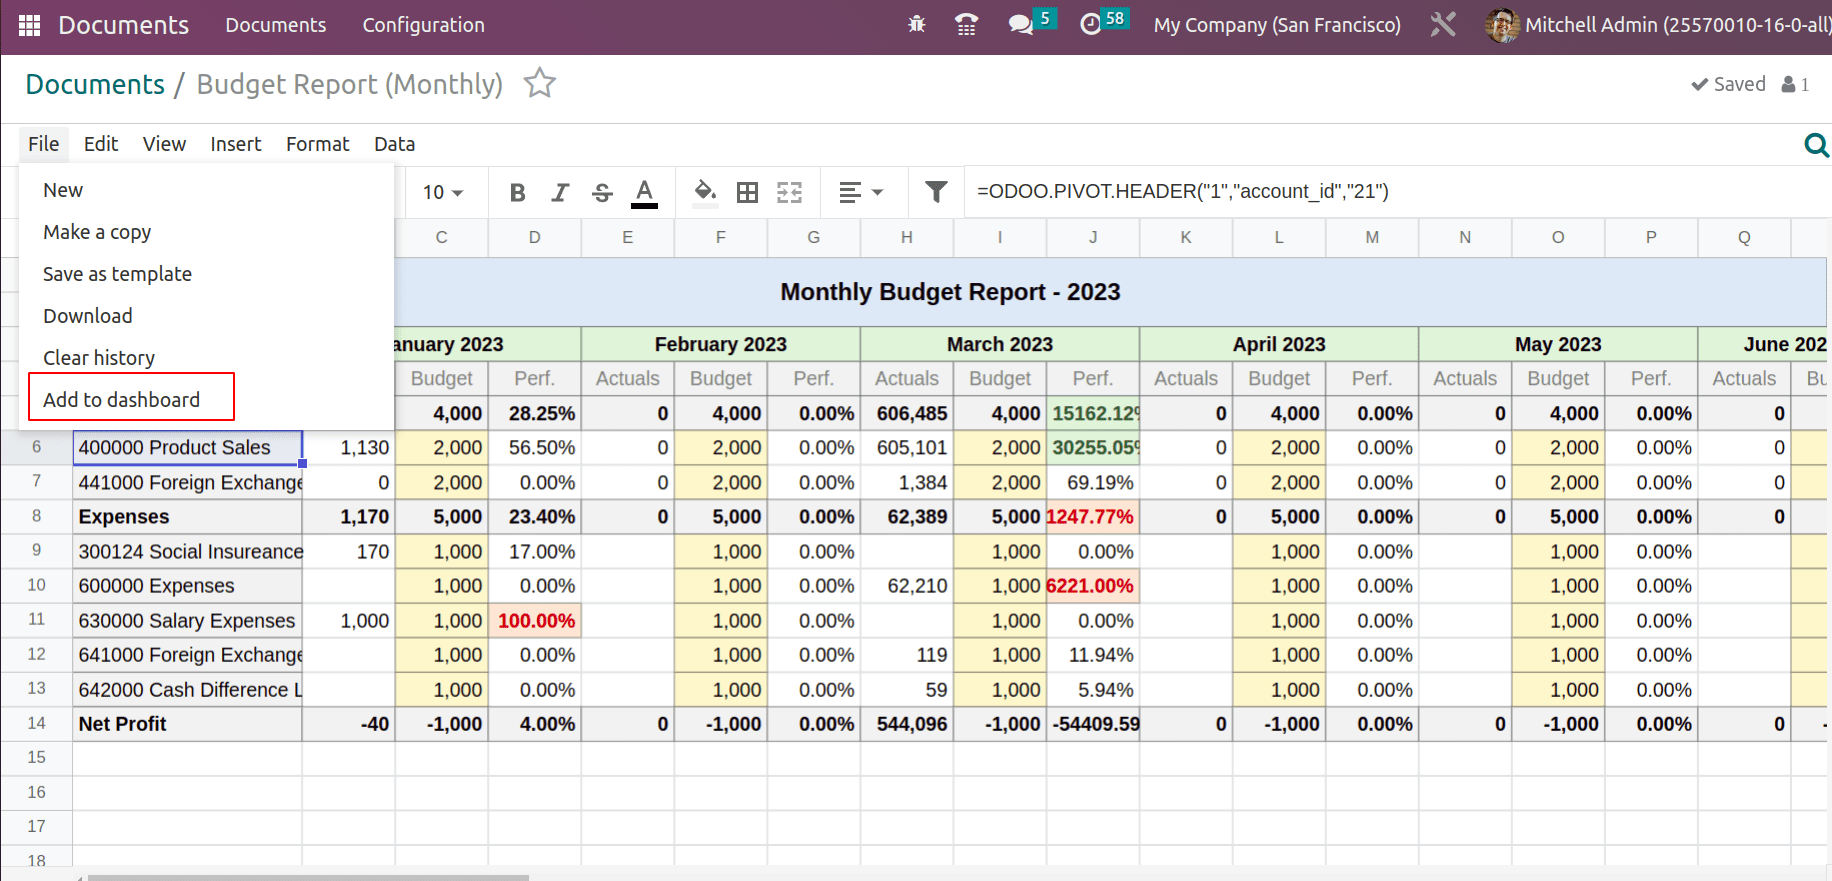Select the May 2023 header cell
Screen dimensions: 1832x881
tap(1558, 344)
